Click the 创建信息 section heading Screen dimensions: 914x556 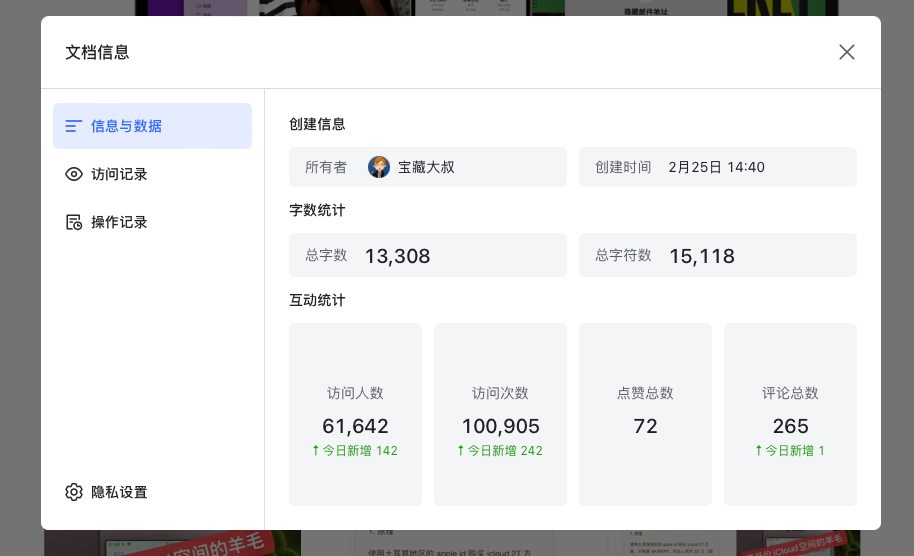coord(317,124)
